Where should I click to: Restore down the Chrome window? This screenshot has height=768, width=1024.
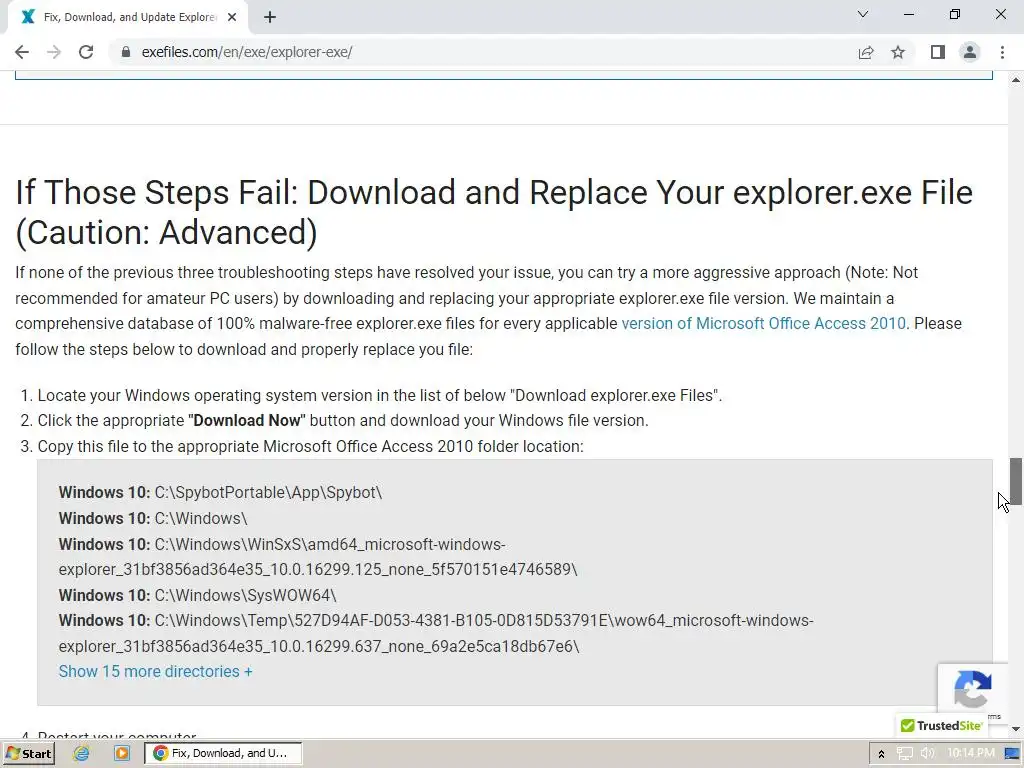point(955,14)
